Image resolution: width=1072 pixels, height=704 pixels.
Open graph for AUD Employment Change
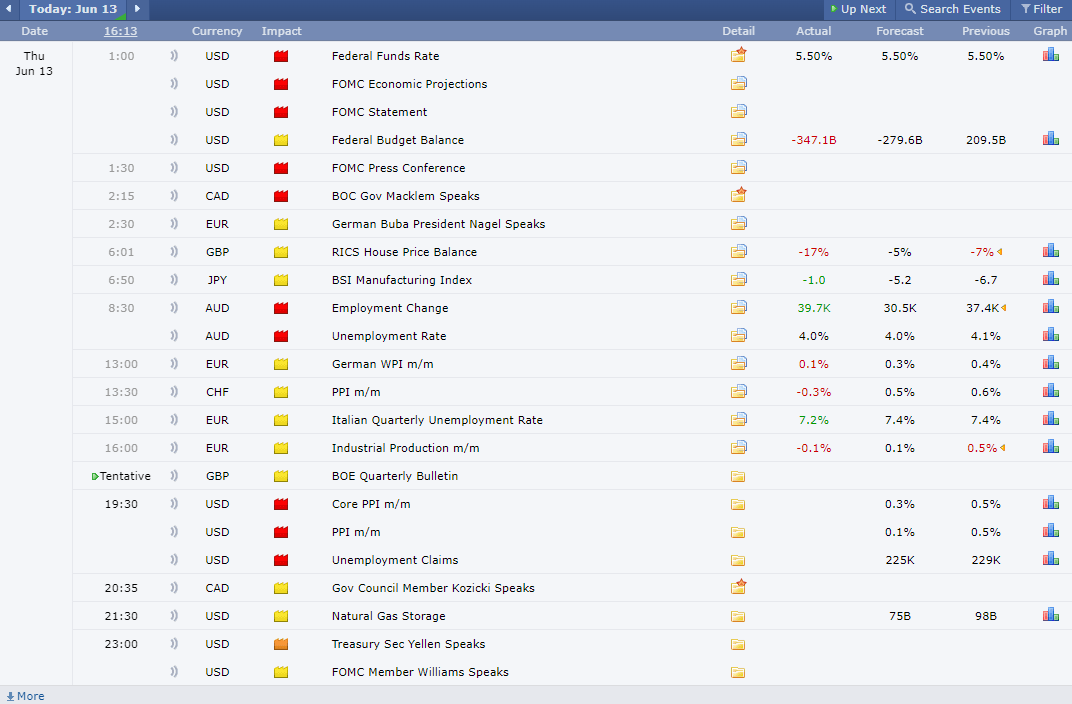coord(1051,308)
